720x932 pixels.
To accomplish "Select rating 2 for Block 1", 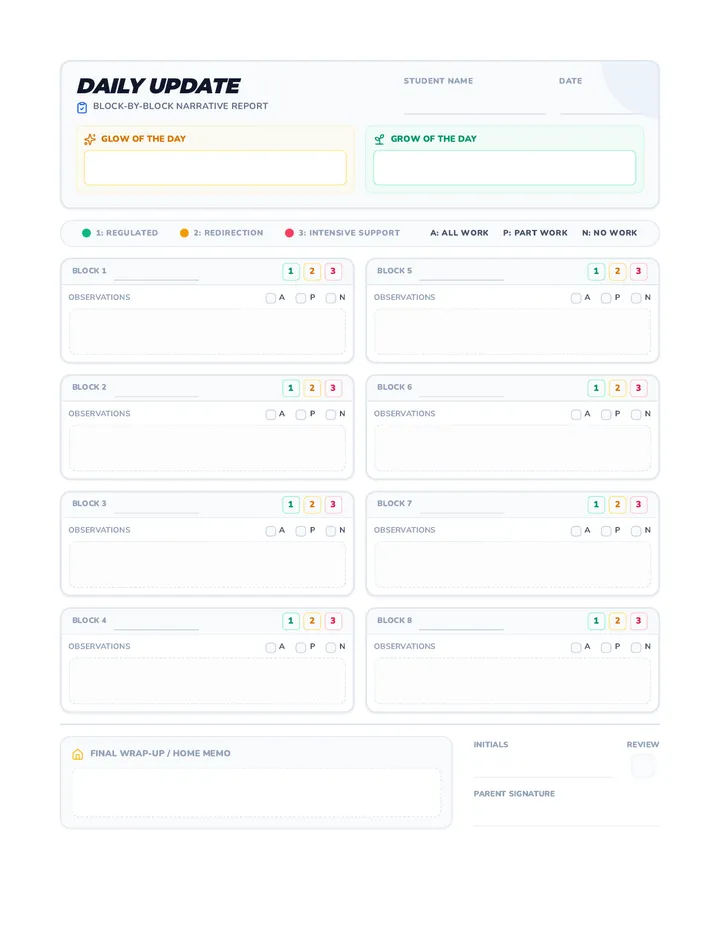I will 312,272.
